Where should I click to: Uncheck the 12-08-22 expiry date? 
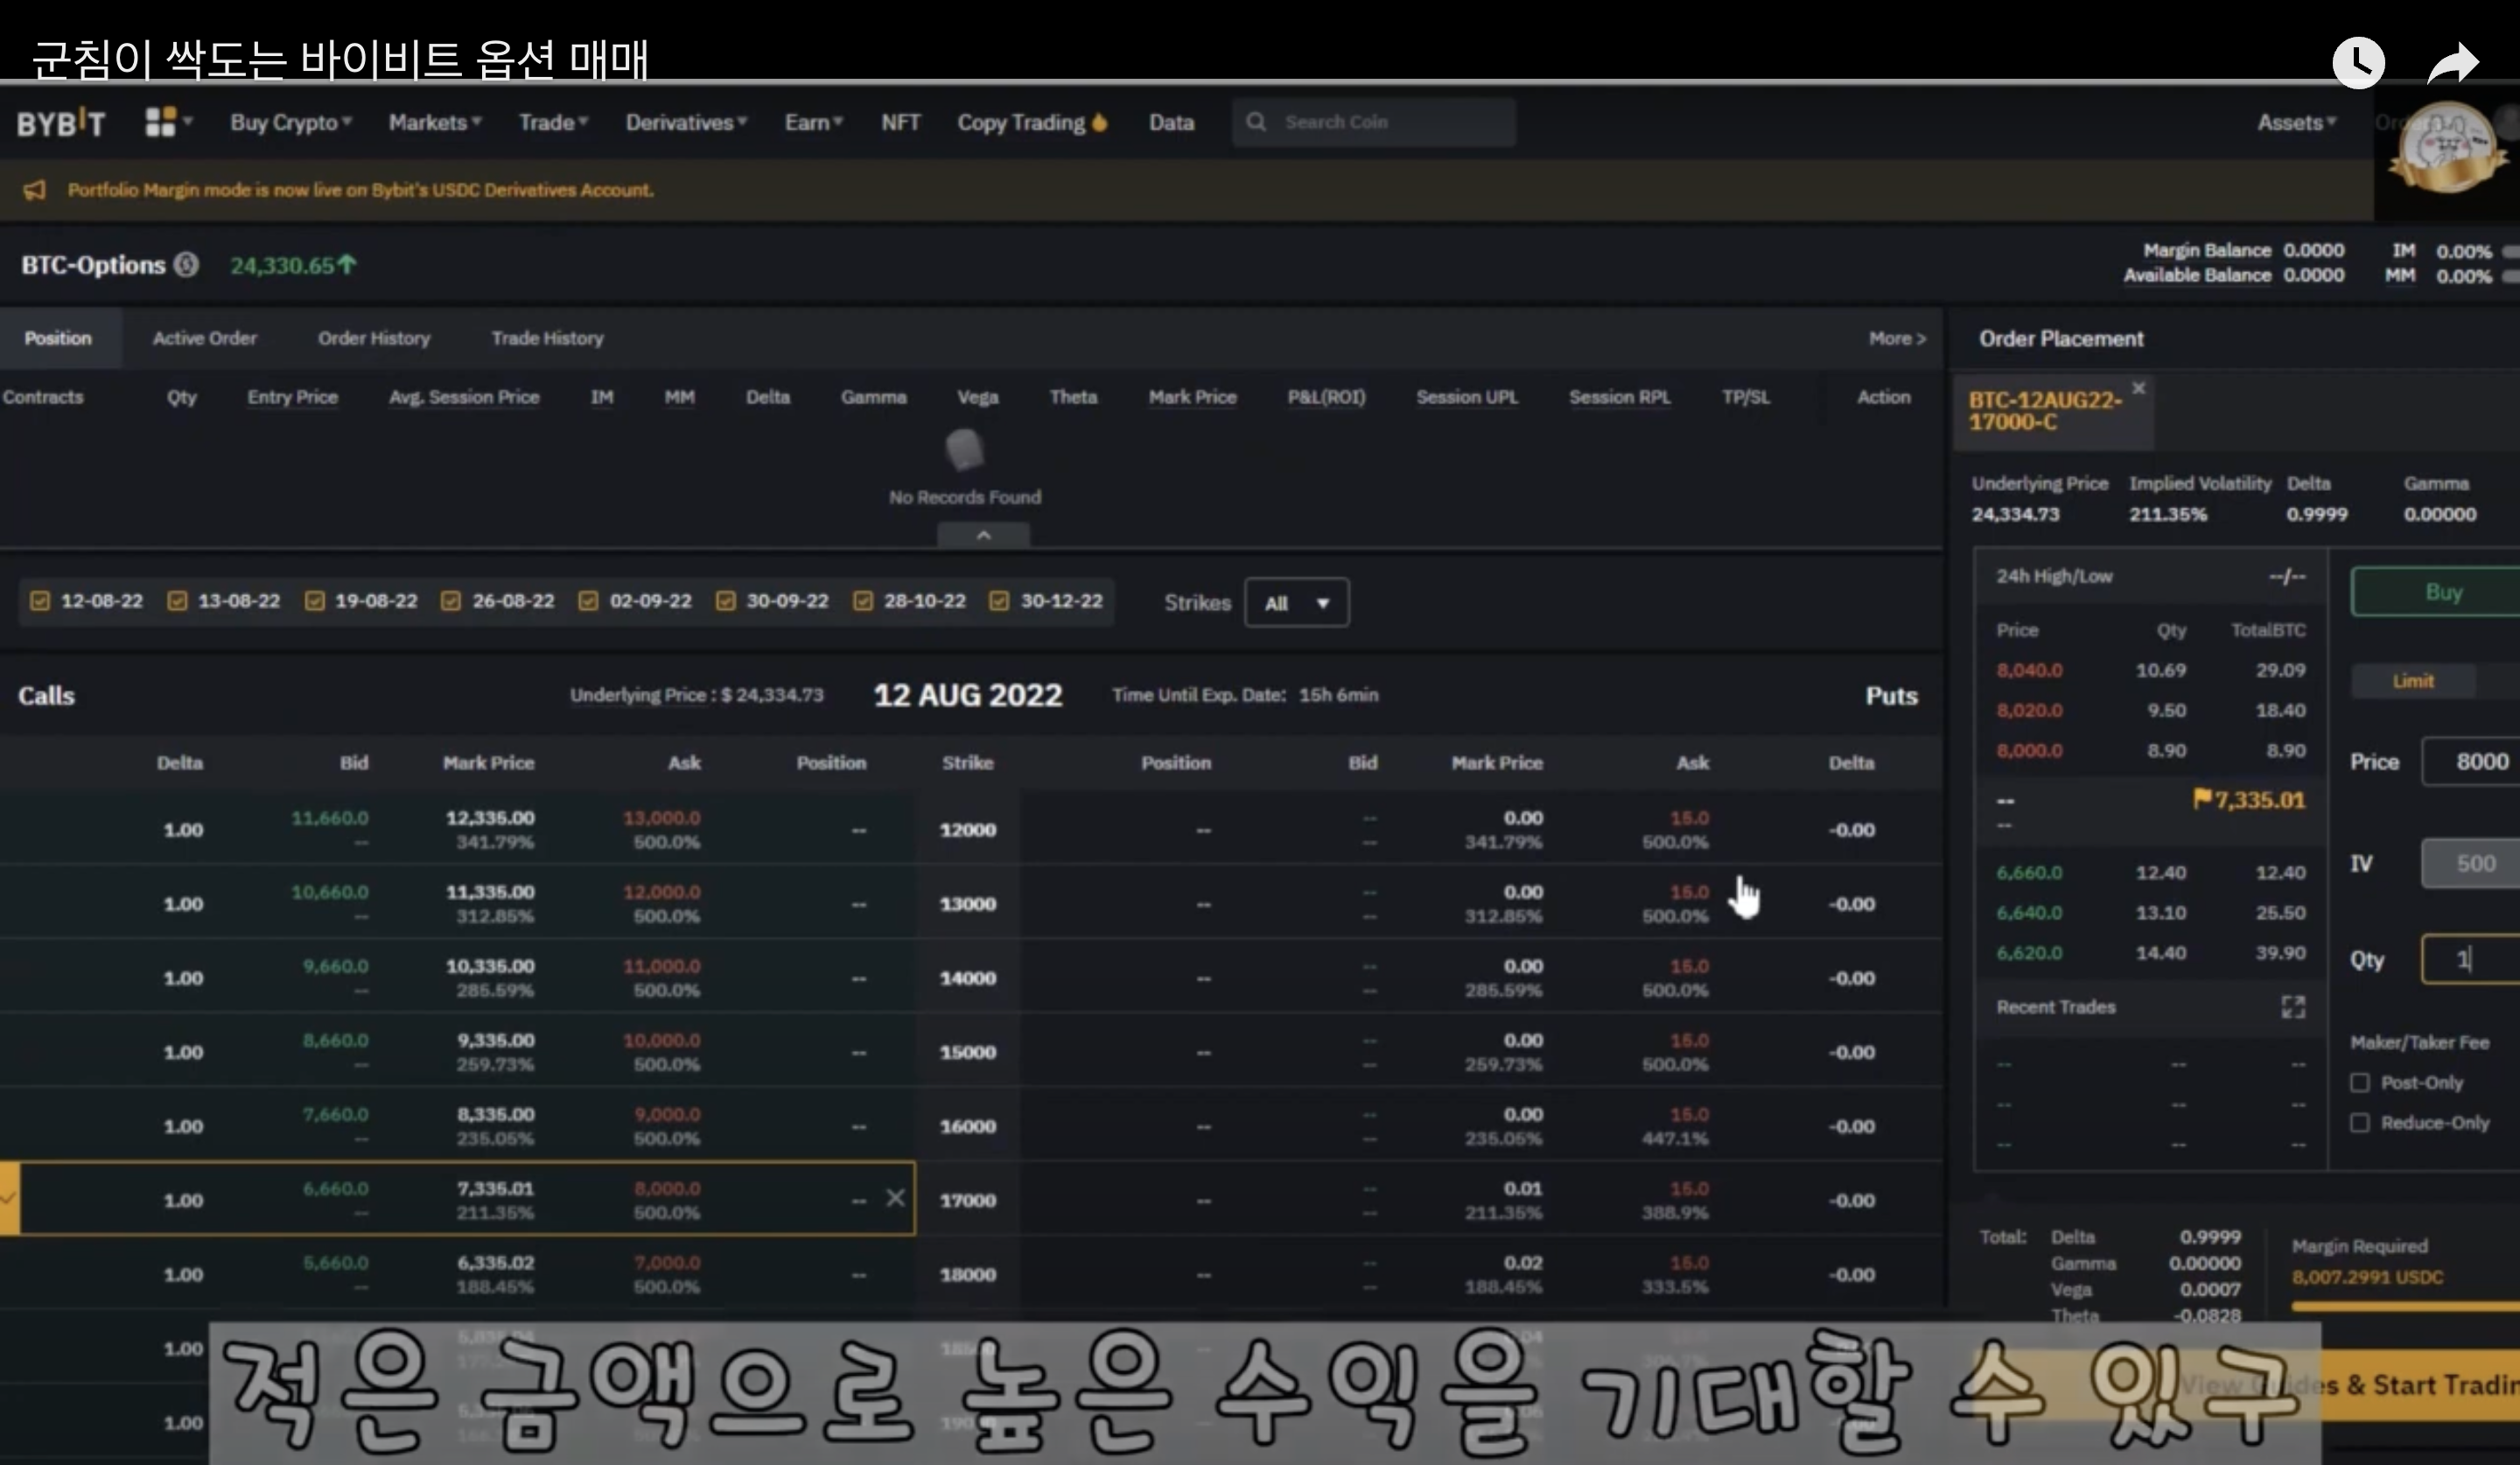(x=40, y=601)
